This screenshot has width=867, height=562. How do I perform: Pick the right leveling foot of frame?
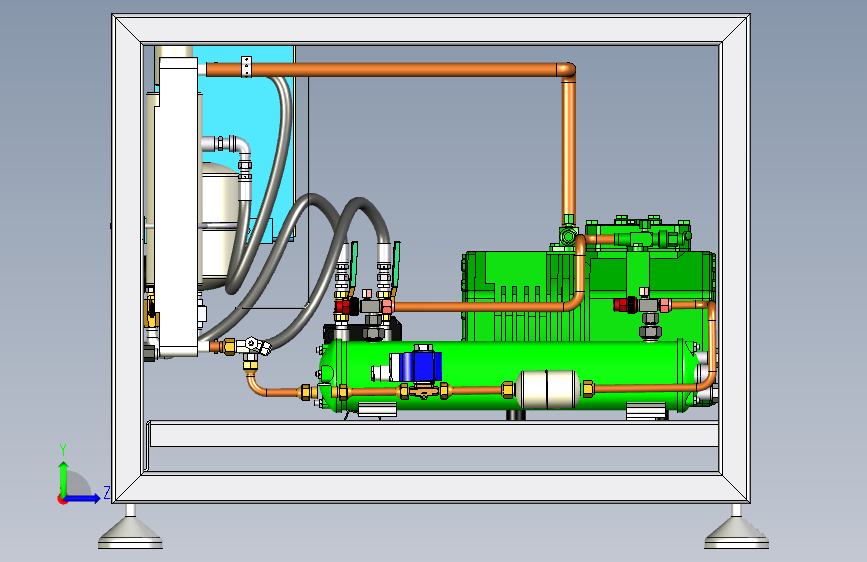737,527
